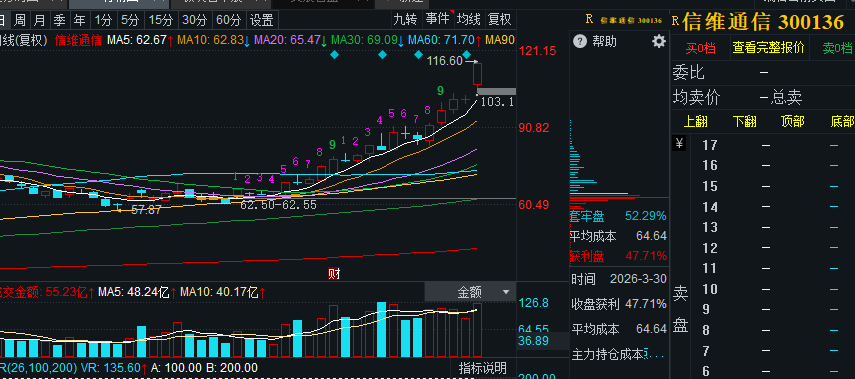The height and width of the screenshot is (379, 855).
Task: Click 上翻 to page up
Action: click(x=695, y=121)
